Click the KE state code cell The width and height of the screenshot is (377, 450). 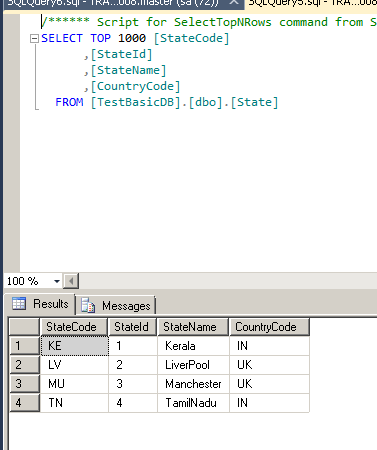coord(74,346)
